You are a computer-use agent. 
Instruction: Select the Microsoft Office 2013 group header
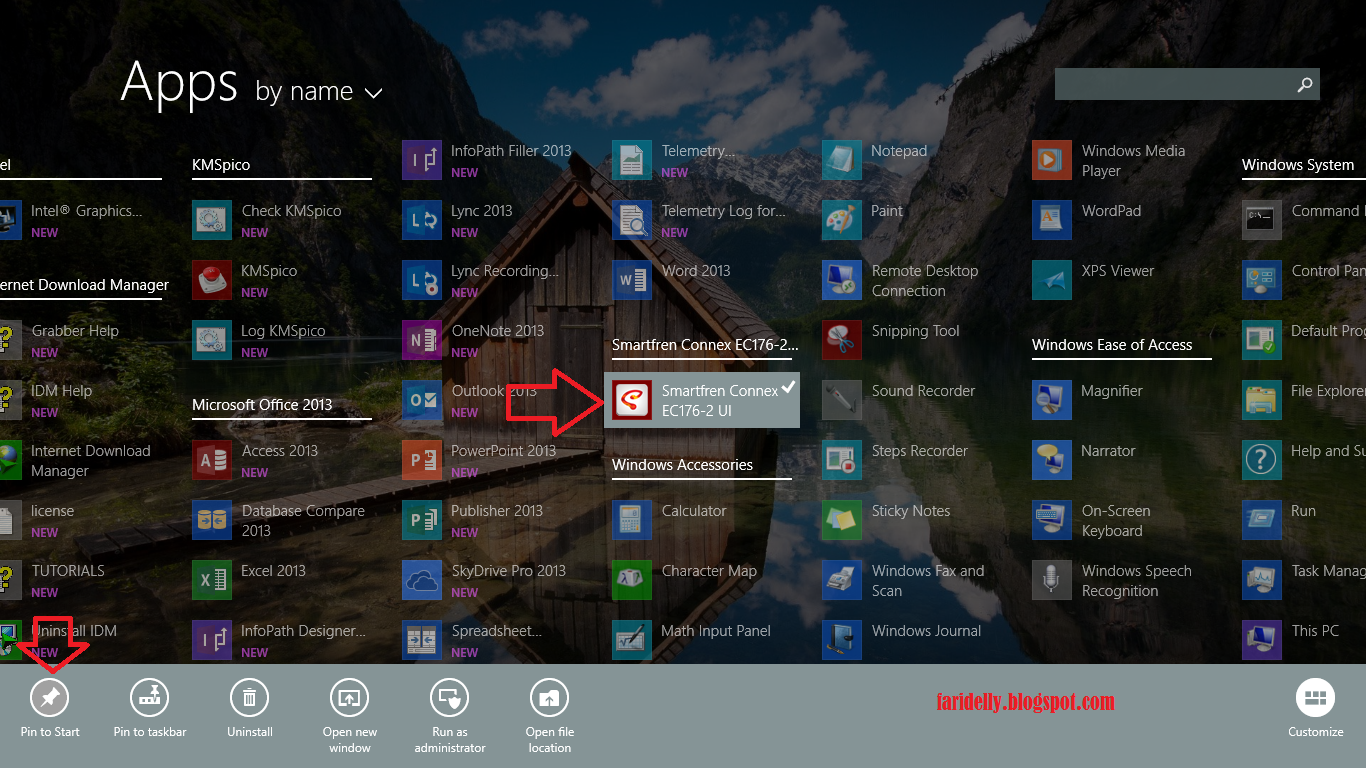tap(262, 405)
